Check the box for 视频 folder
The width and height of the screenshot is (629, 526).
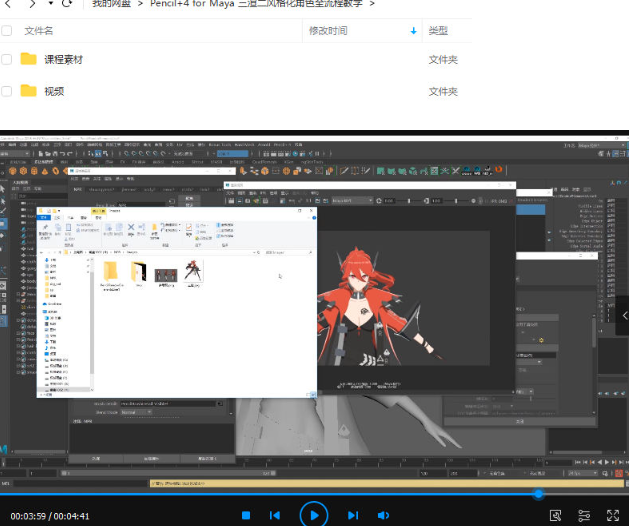pyautogui.click(x=6, y=91)
